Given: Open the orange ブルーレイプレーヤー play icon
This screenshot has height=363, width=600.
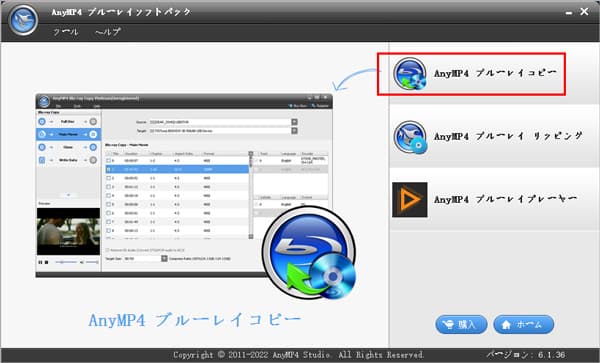Looking at the screenshot, I should coord(410,200).
